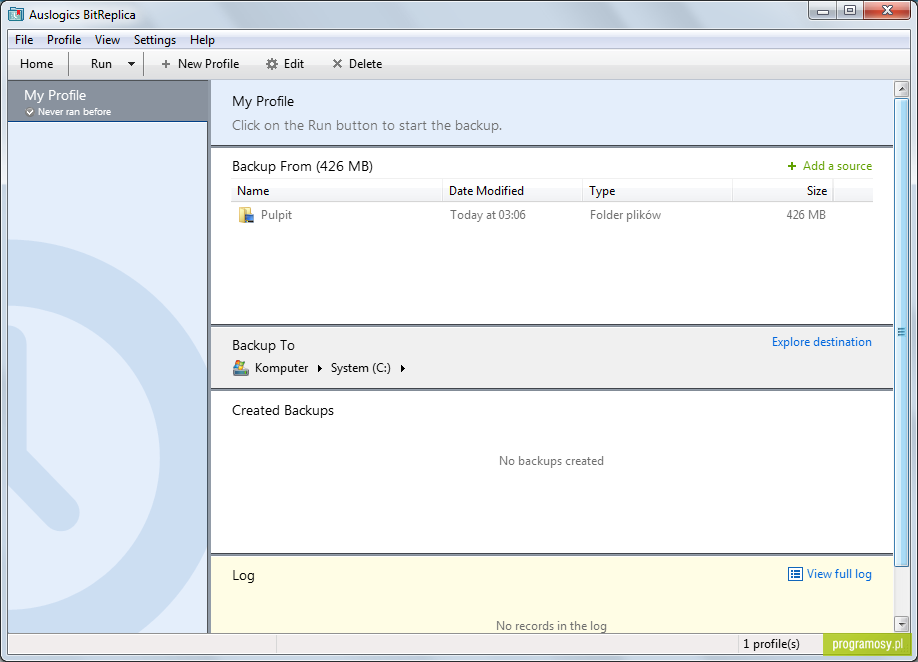Click the gear icon beside Edit
The height and width of the screenshot is (662, 918).
(272, 64)
